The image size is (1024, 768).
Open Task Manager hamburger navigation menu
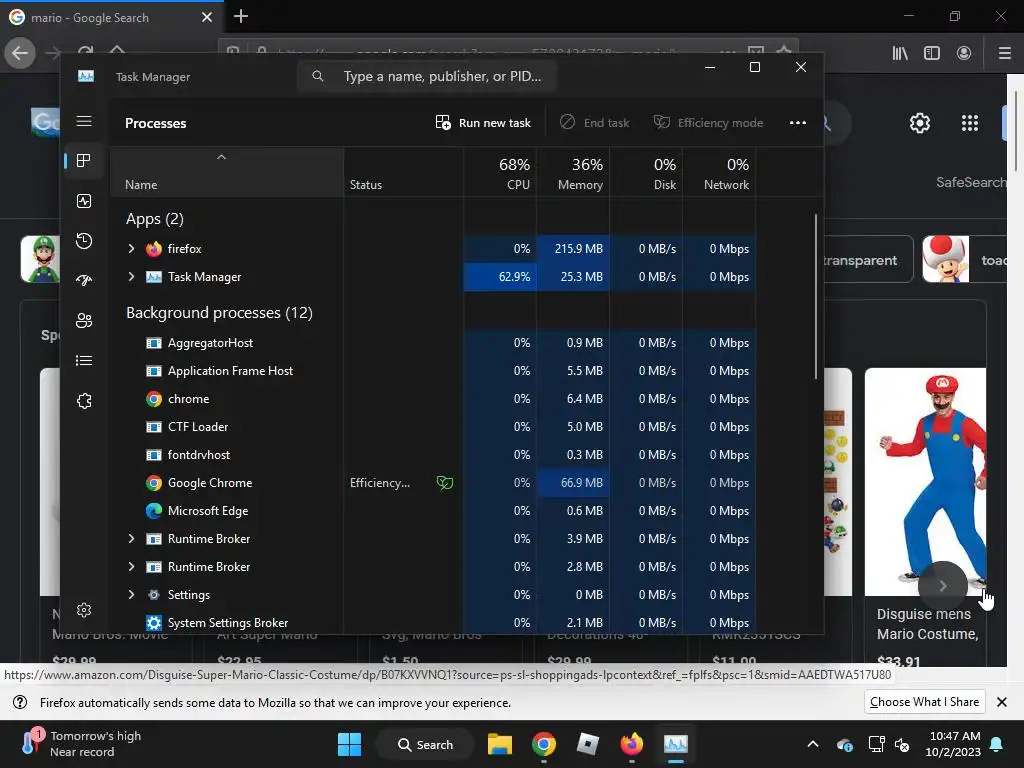(84, 121)
